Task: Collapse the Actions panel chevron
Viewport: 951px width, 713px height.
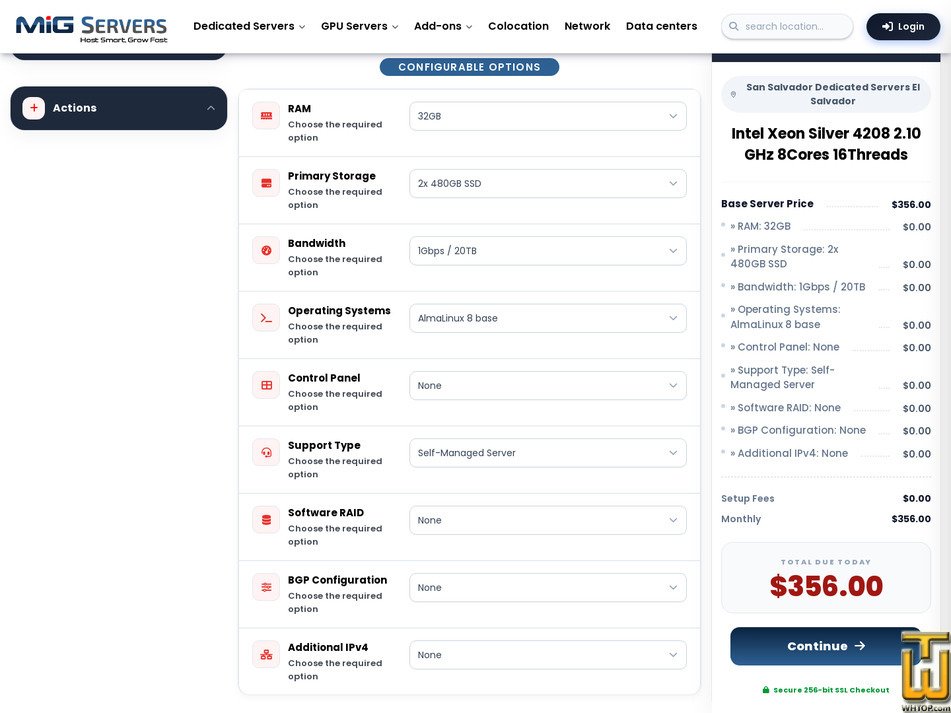Action: click(210, 108)
